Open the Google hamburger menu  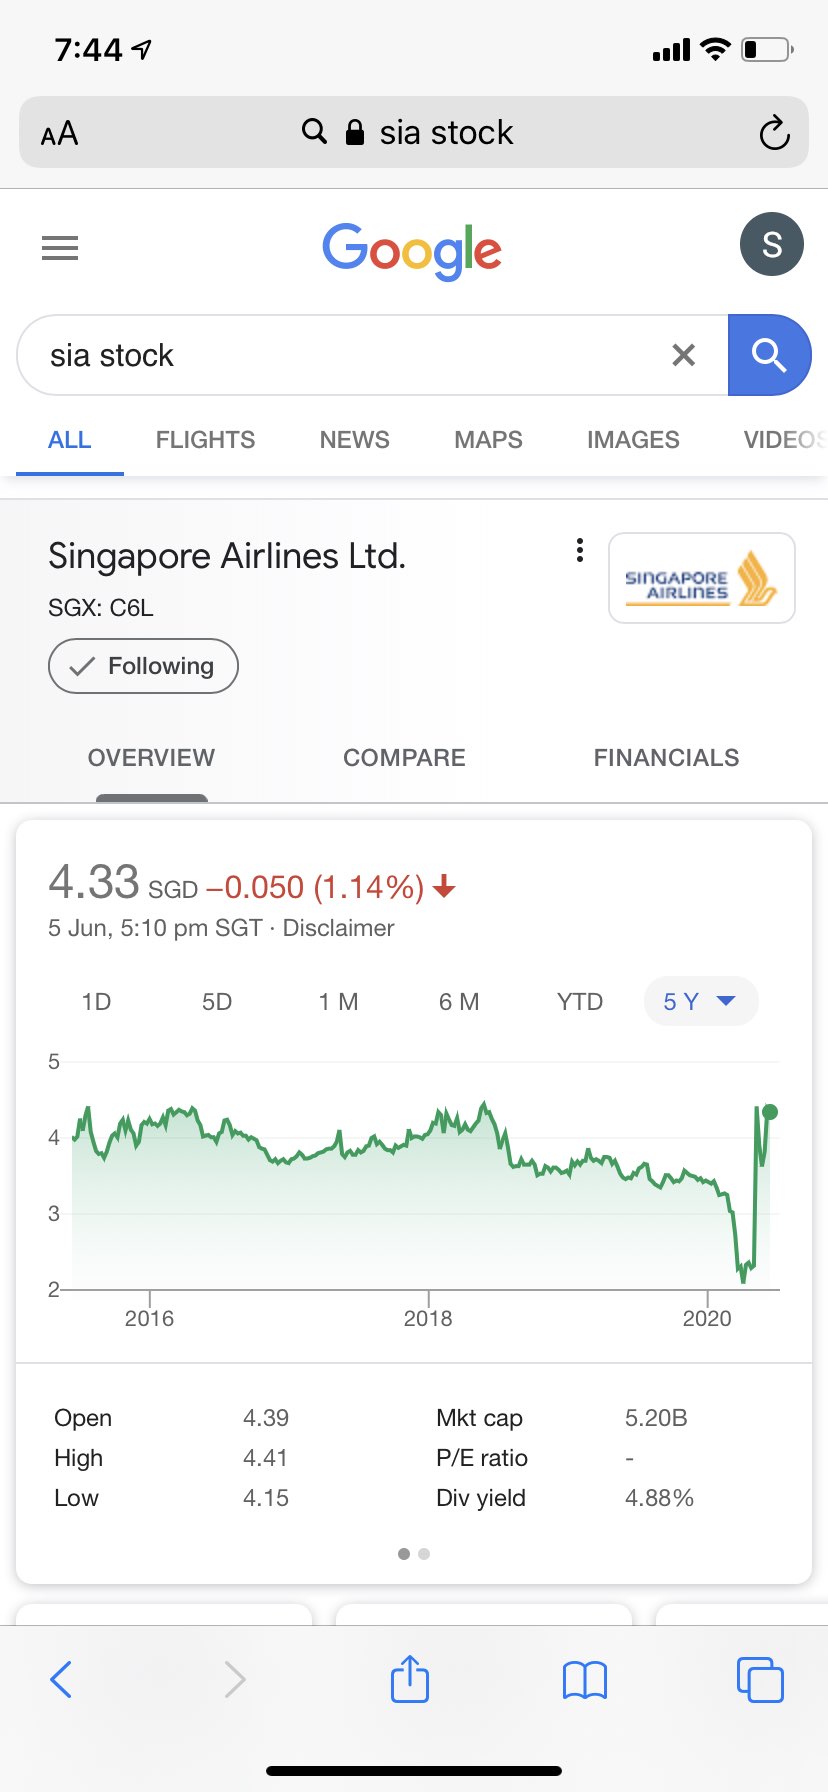[x=60, y=247]
